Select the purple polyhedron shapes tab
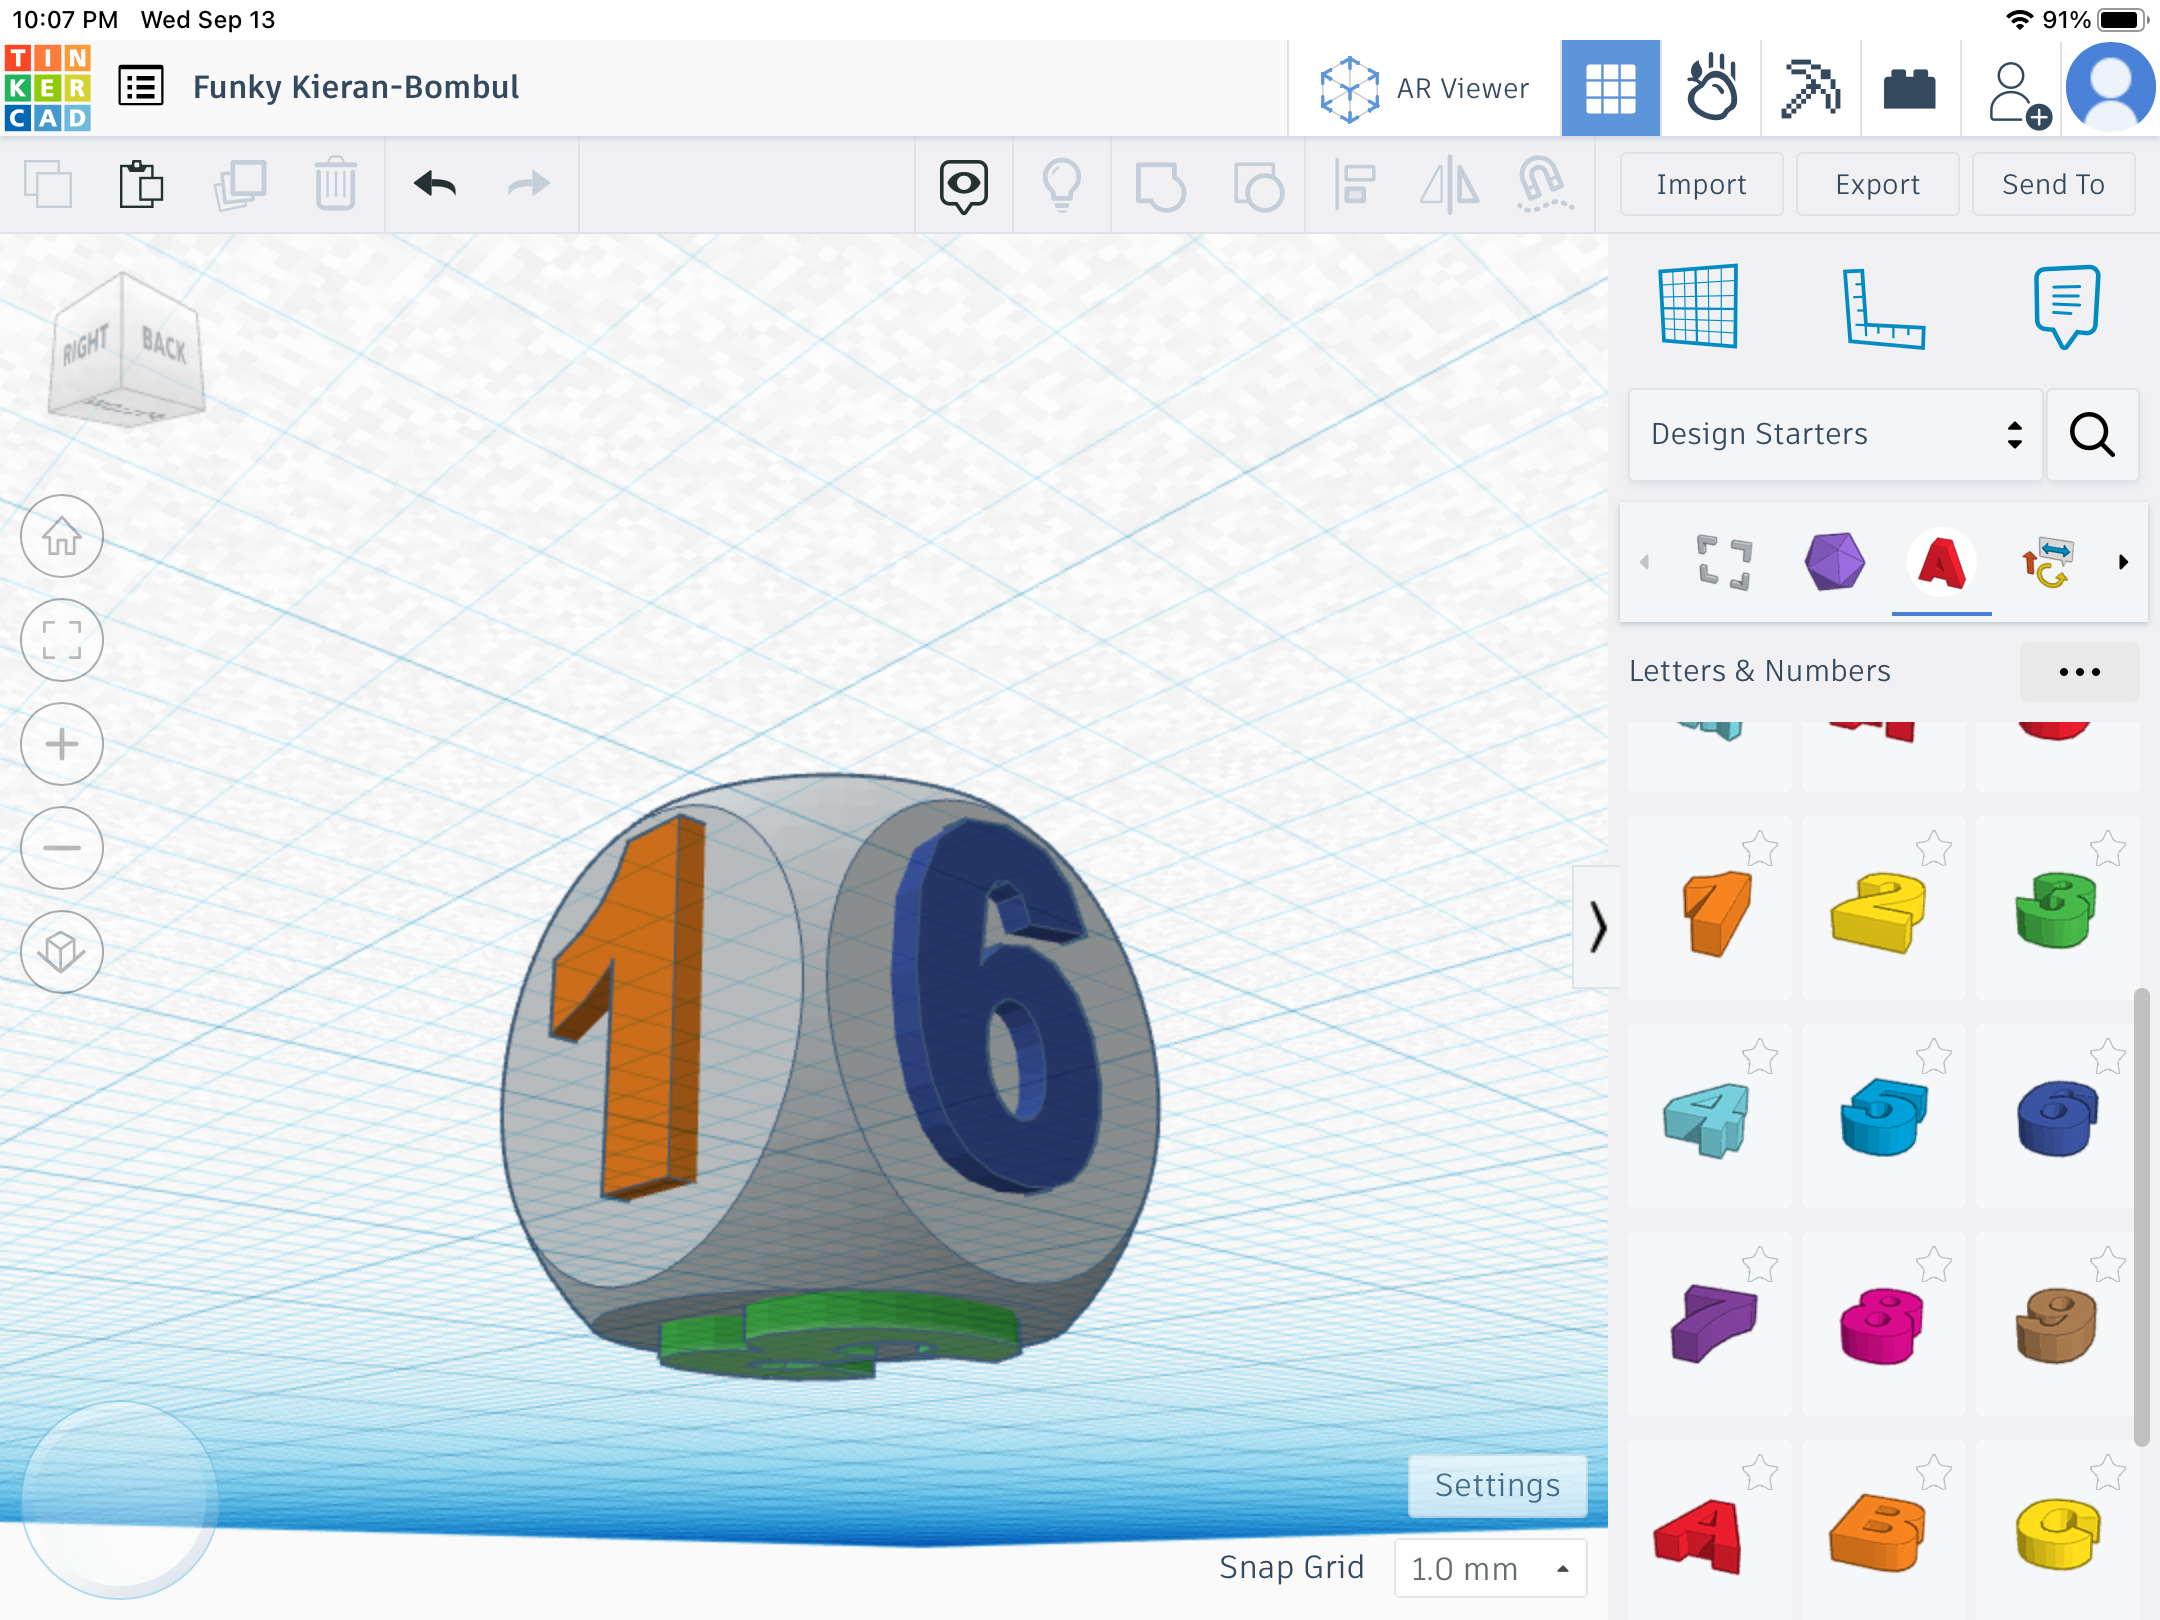This screenshot has height=1620, width=2160. [1834, 562]
